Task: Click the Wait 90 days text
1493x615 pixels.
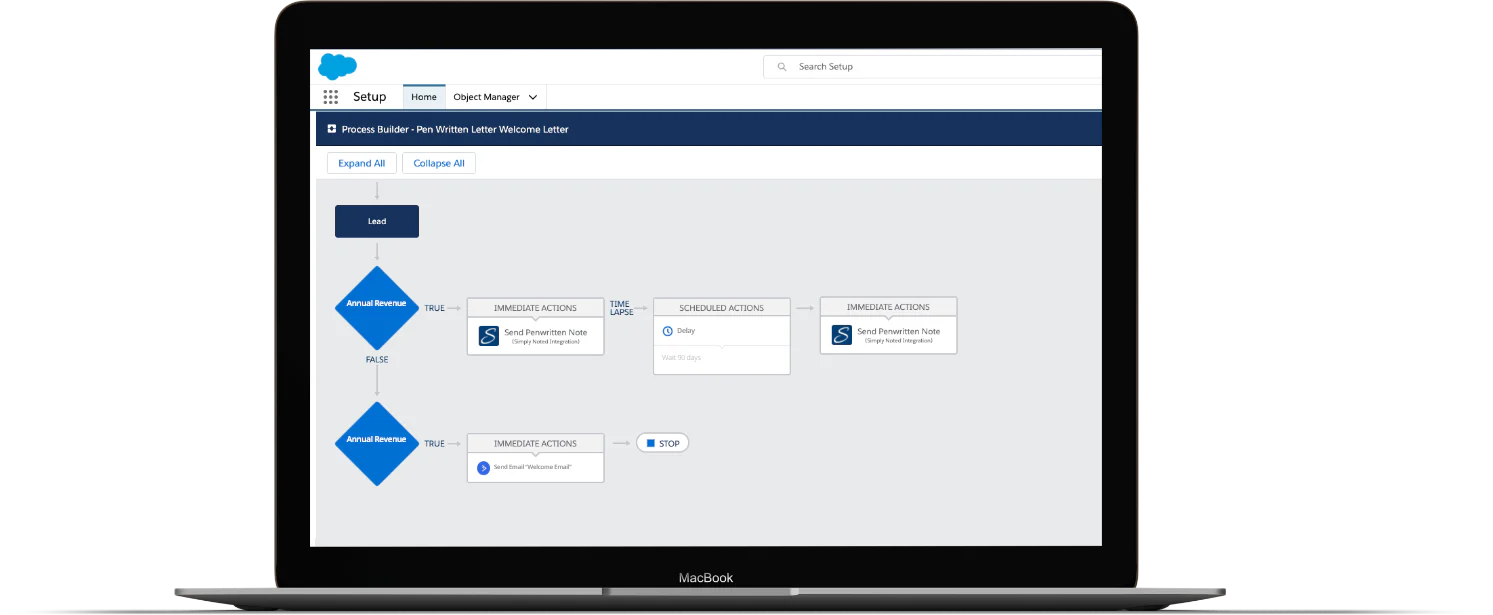Action: (x=681, y=357)
